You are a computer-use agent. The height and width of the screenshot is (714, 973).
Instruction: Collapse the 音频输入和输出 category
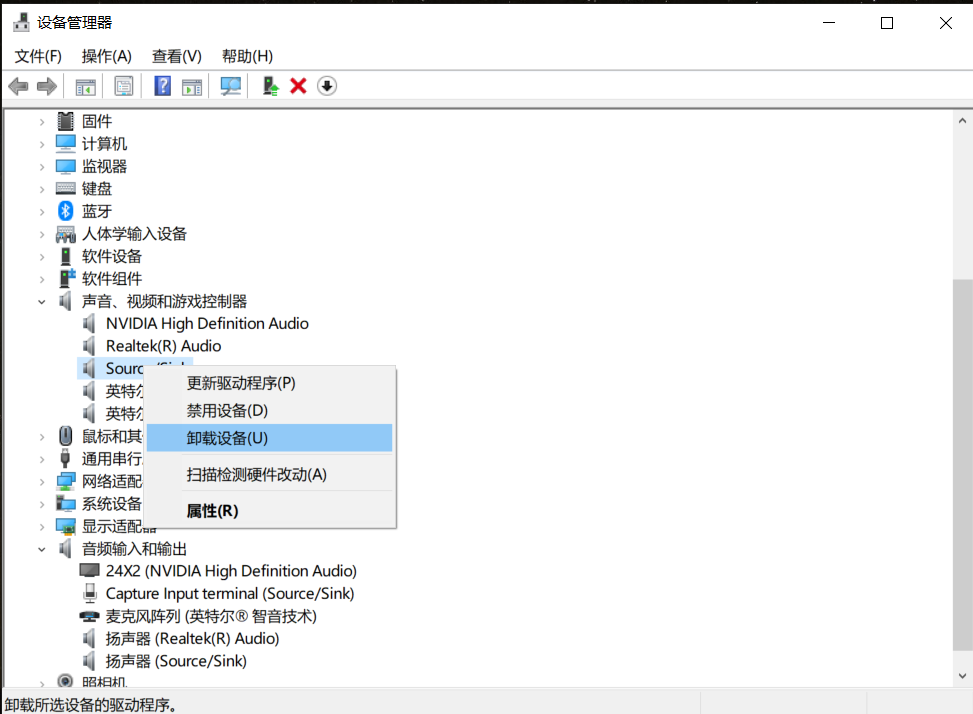pyautogui.click(x=41, y=548)
